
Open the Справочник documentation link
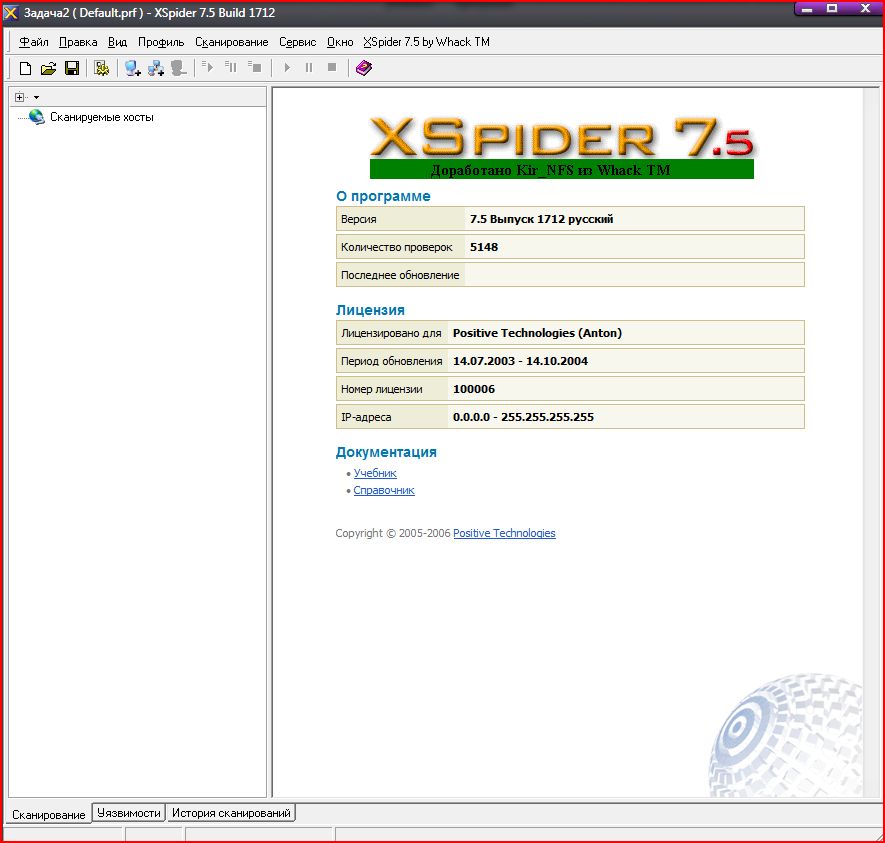coord(384,490)
